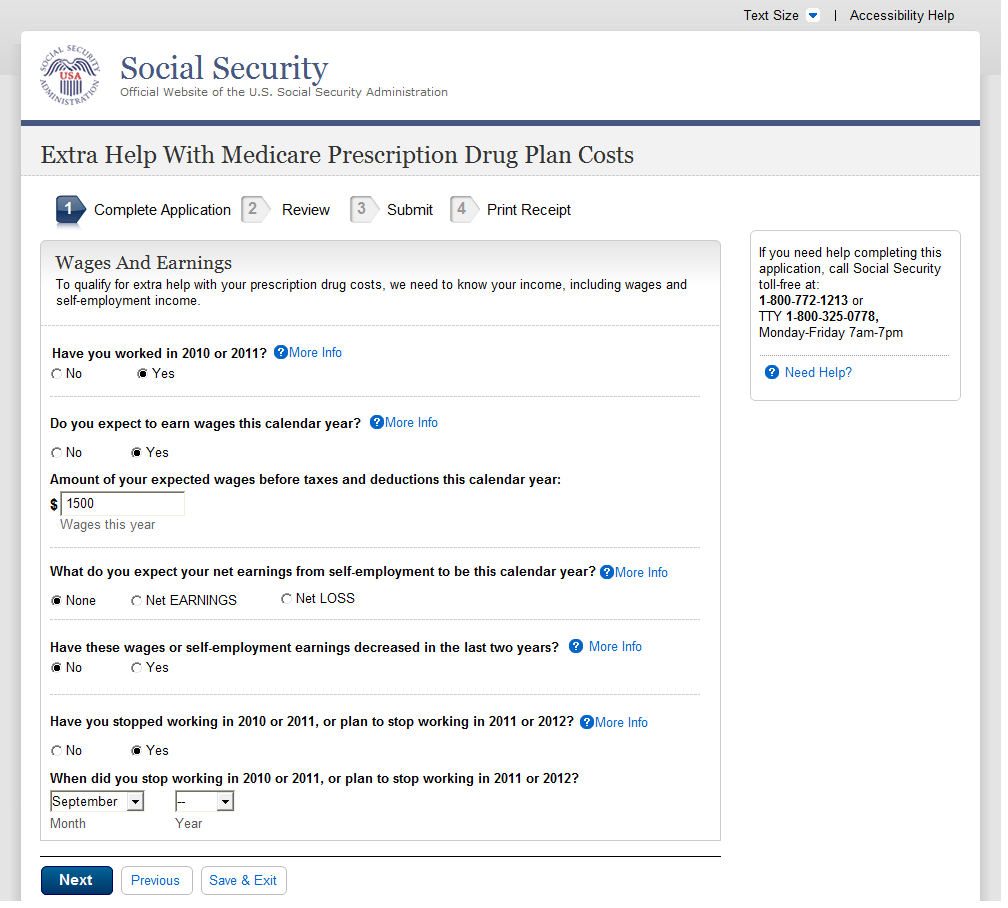Click the question mark icon beside Need Help
Viewport: 1008px width, 908px height.
772,373
